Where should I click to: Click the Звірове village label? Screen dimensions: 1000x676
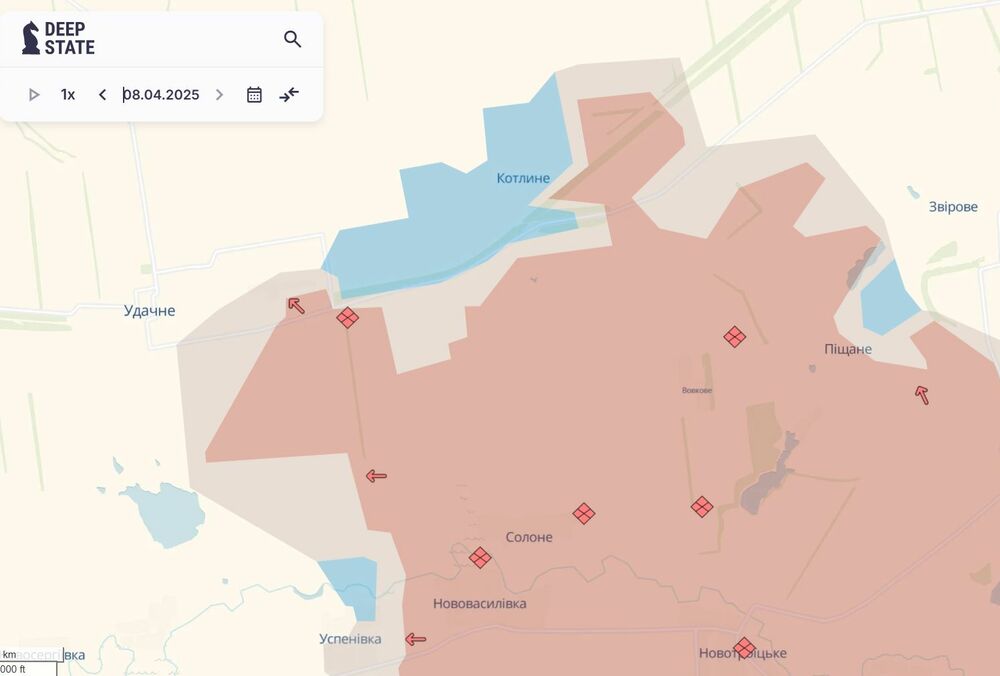(x=953, y=207)
